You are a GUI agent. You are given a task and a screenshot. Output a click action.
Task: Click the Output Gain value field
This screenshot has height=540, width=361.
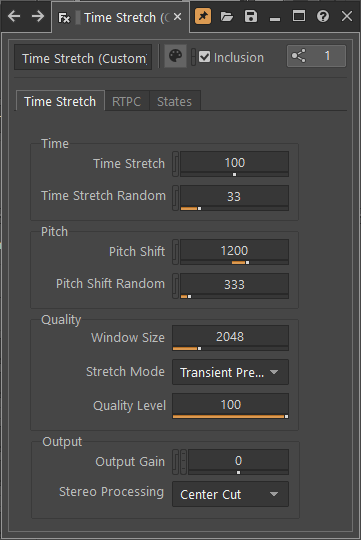[x=238, y=462]
